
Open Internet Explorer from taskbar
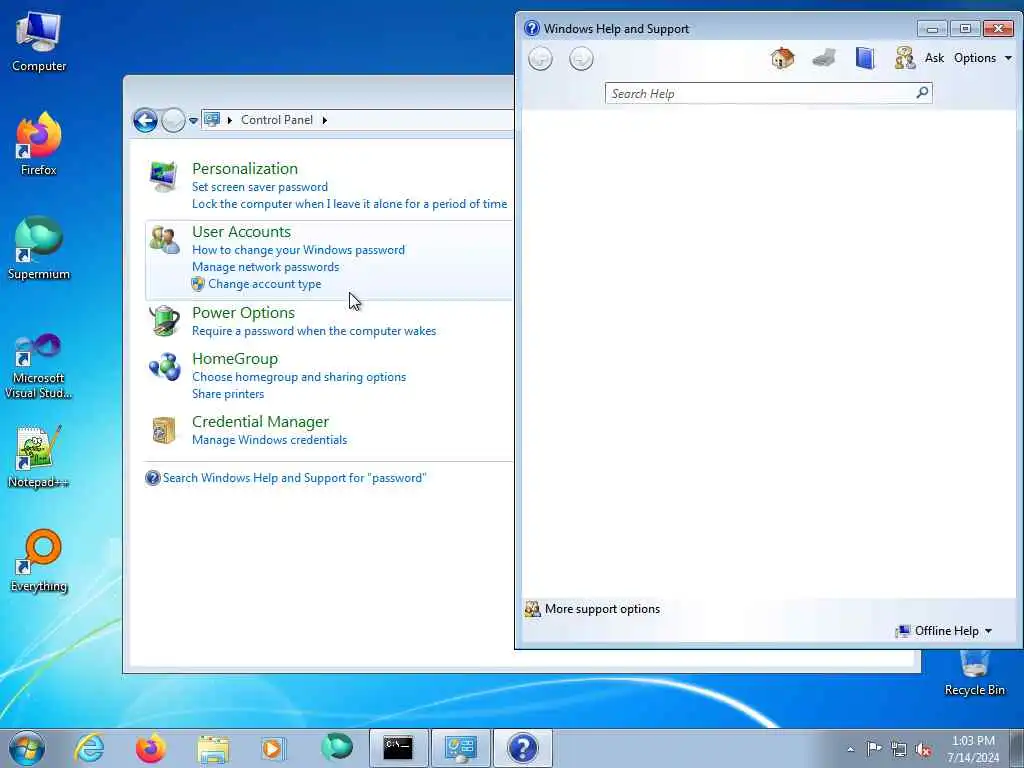pyautogui.click(x=89, y=748)
